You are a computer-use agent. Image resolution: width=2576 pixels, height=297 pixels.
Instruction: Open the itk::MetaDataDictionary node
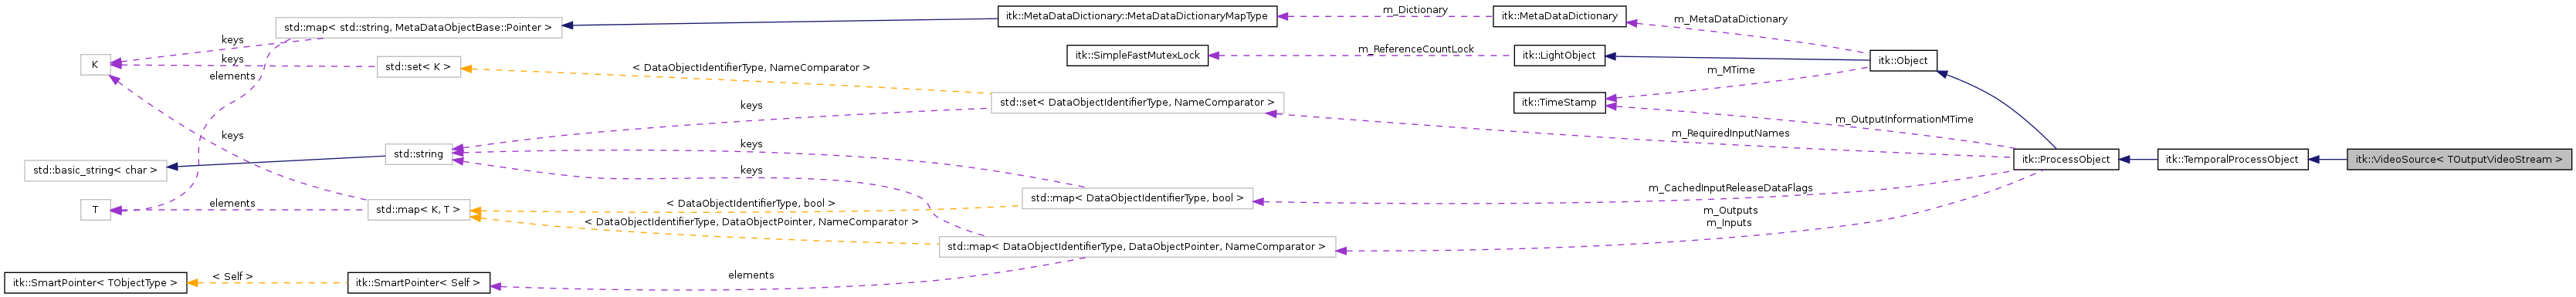tap(1558, 16)
